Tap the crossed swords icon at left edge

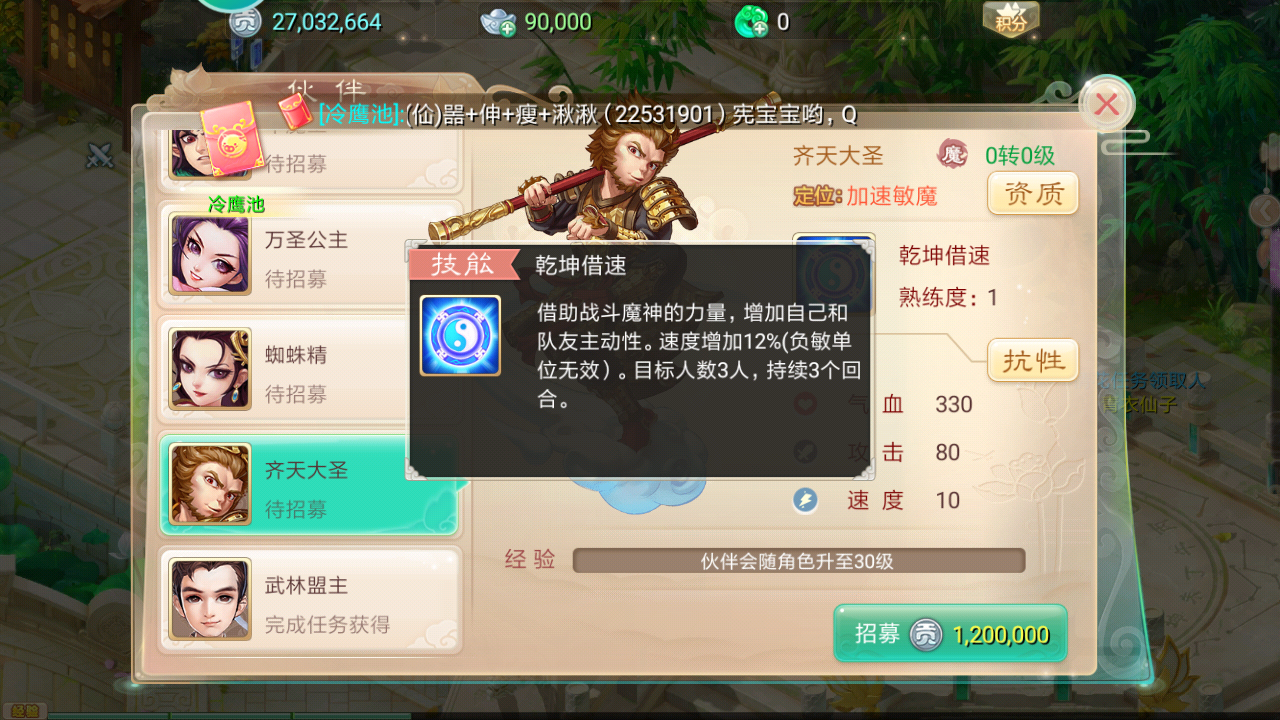pos(100,155)
